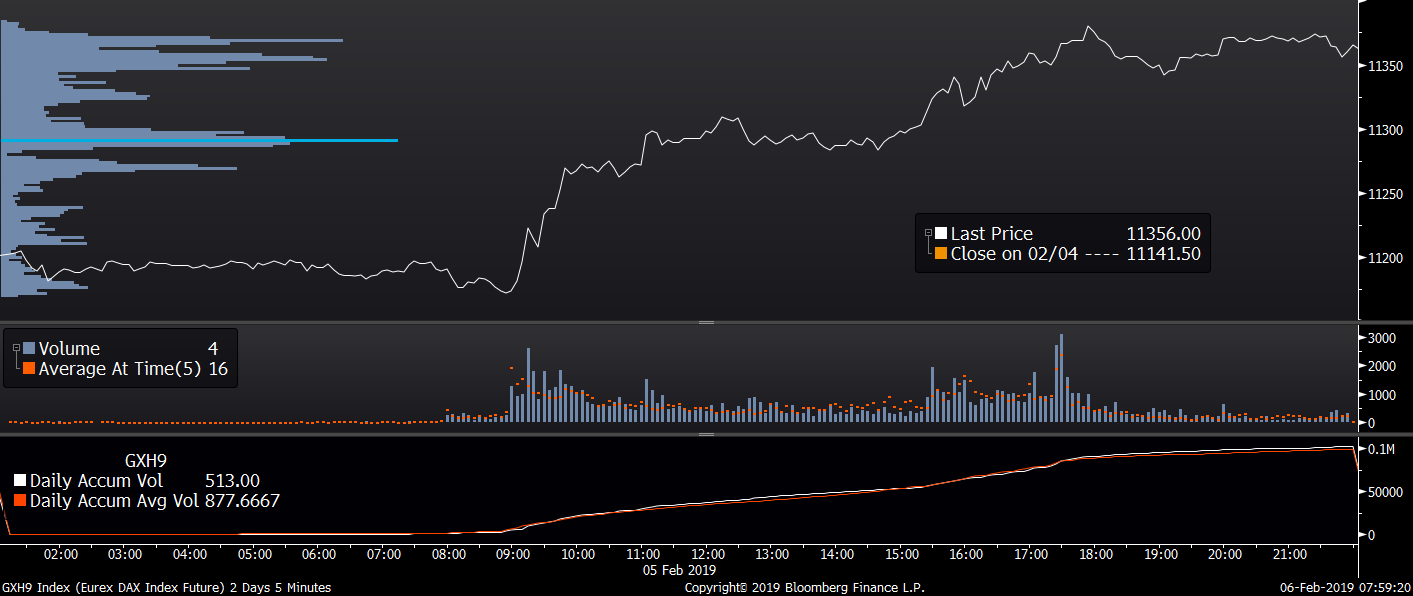The width and height of the screenshot is (1413, 596).
Task: Click the GXH9 ticker heading
Action: [x=145, y=461]
